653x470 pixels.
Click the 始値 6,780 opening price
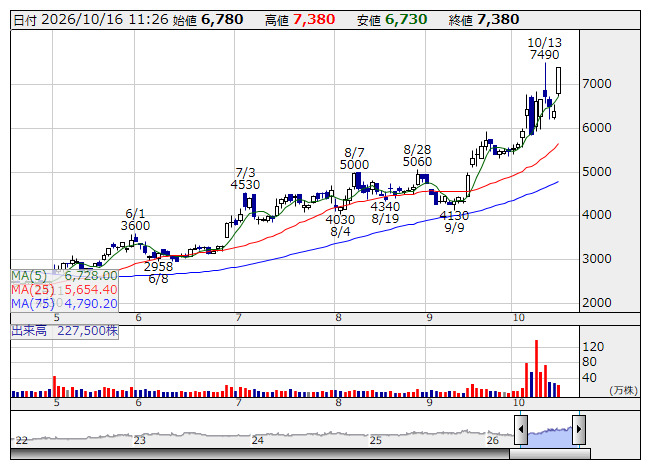208,20
